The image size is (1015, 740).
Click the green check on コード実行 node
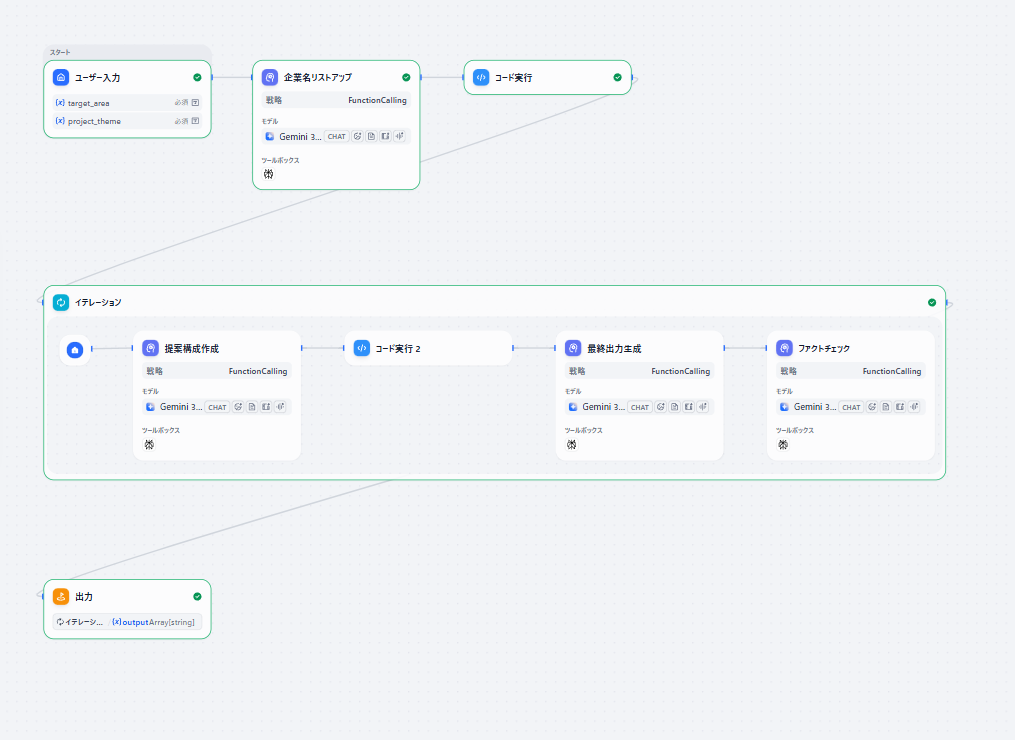coord(618,78)
